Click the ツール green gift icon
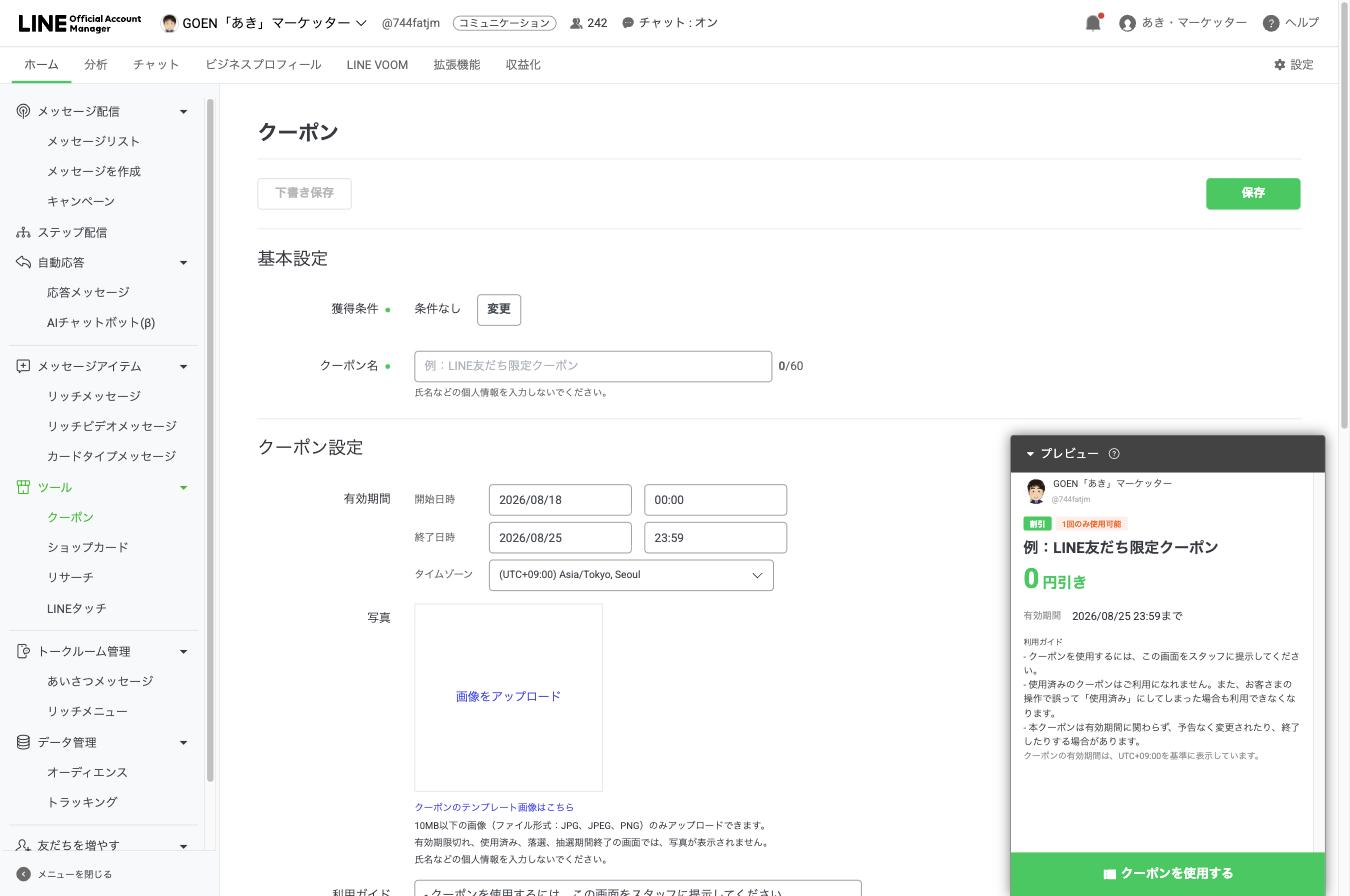The image size is (1350, 896). click(x=23, y=487)
